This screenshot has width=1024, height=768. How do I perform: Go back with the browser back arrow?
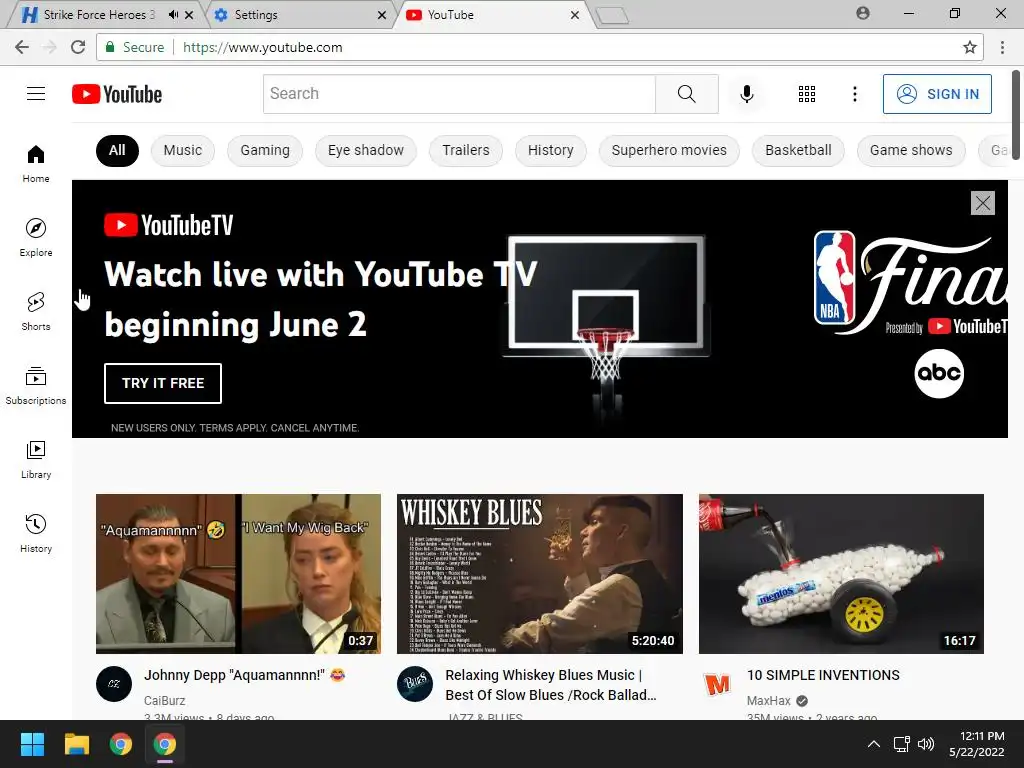click(22, 47)
